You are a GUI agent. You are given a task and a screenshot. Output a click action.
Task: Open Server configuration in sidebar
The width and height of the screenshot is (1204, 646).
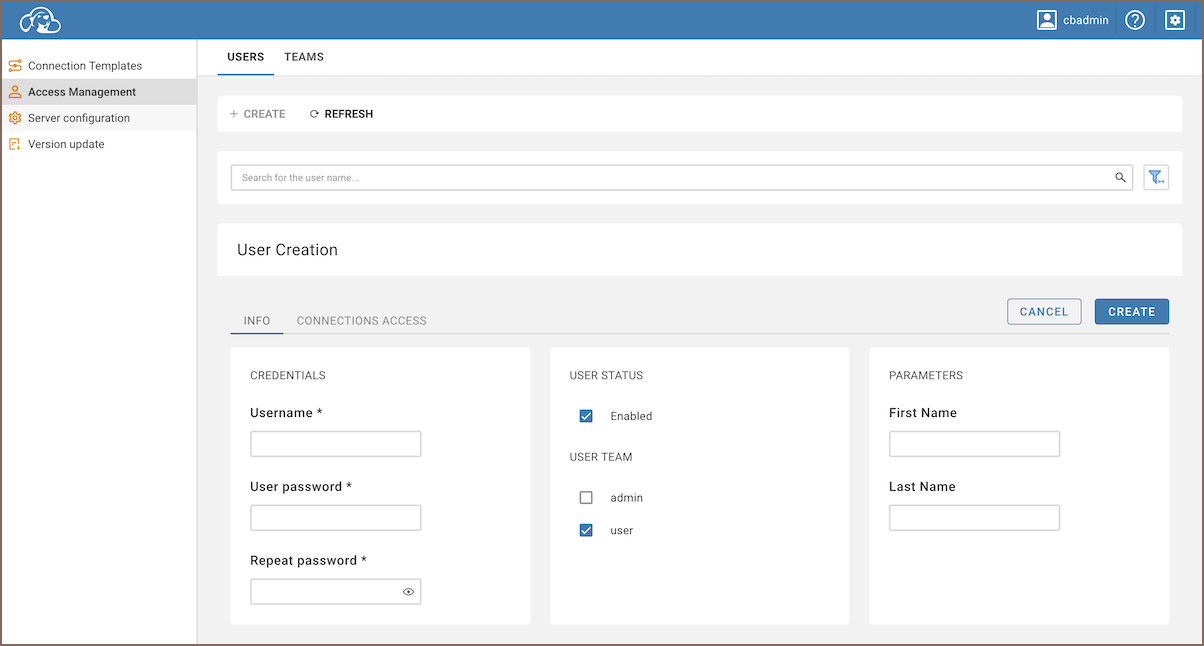79,118
